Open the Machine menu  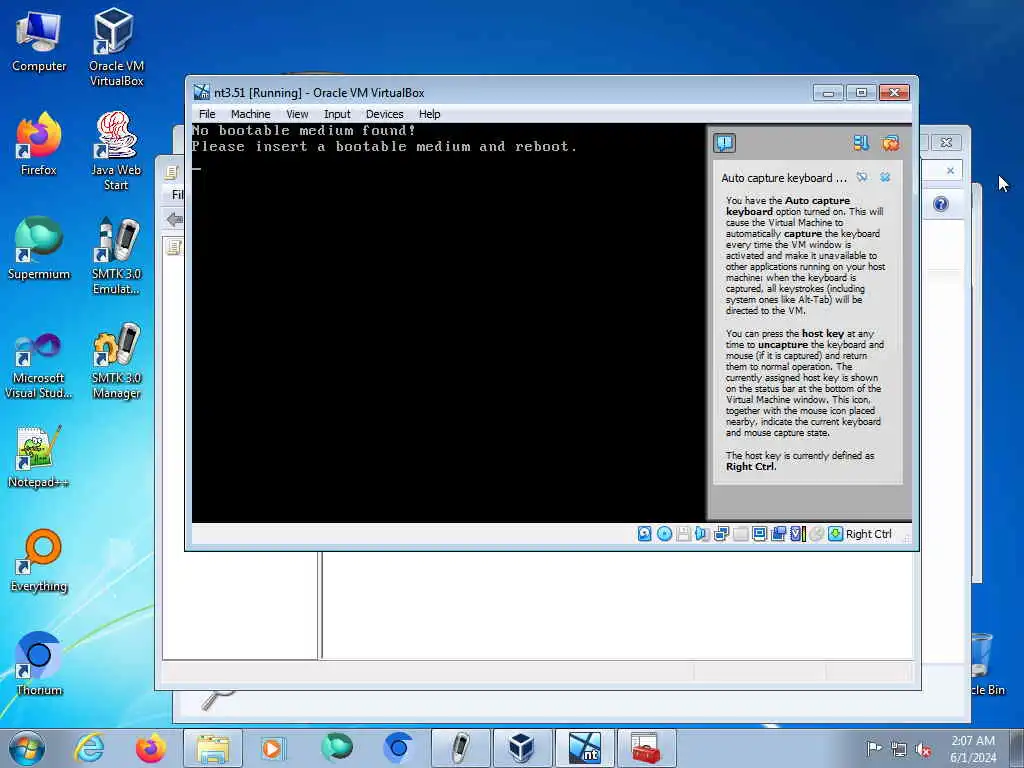point(250,114)
